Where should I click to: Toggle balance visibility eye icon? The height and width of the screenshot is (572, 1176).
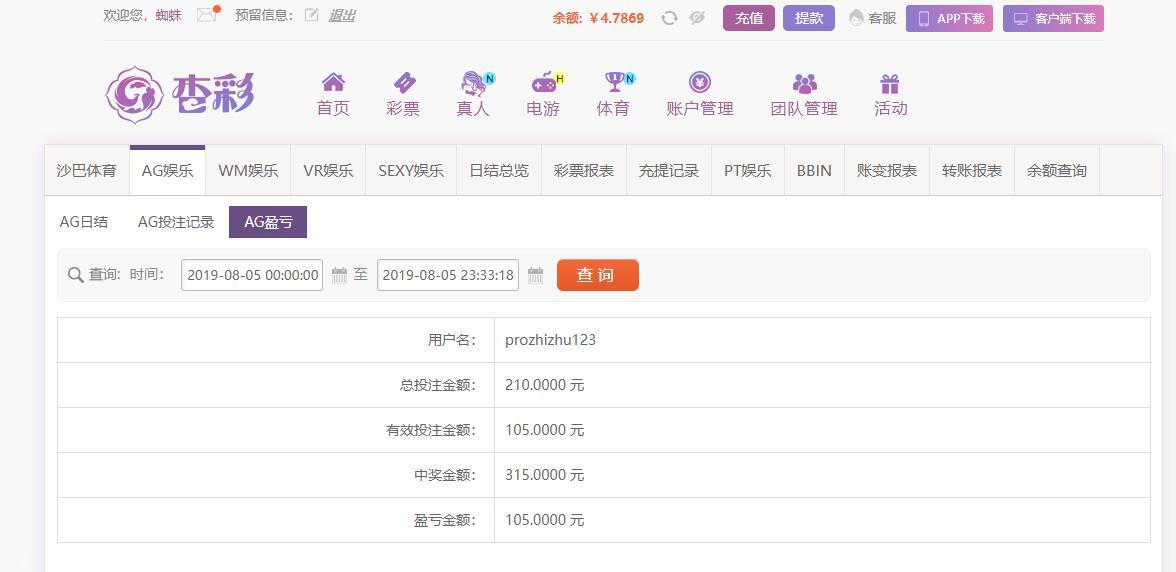[697, 18]
